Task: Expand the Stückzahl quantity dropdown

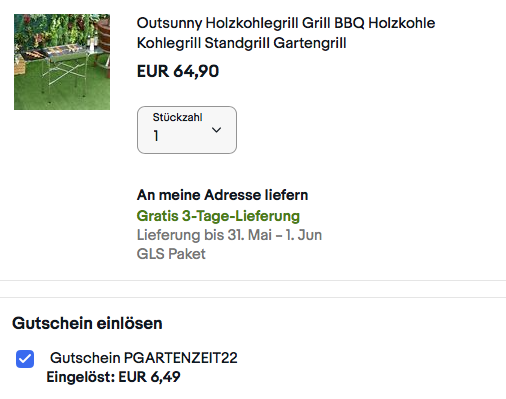Action: click(187, 130)
